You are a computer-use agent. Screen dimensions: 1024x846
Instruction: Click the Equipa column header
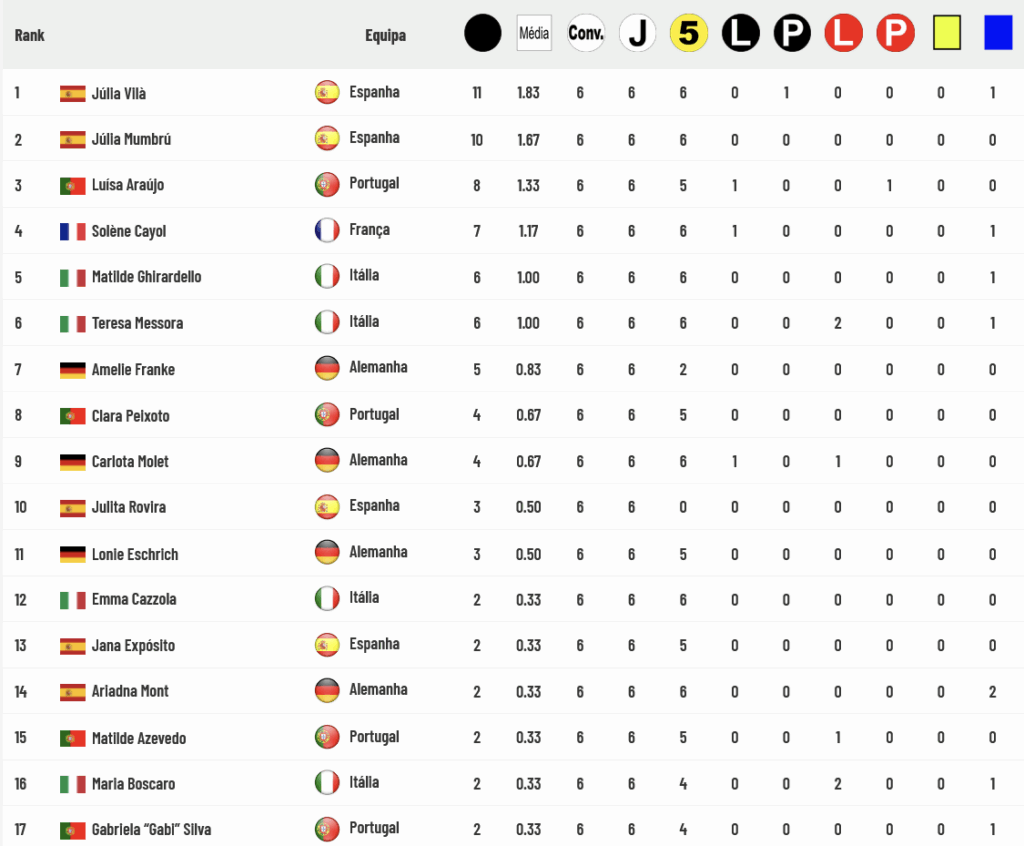click(385, 35)
